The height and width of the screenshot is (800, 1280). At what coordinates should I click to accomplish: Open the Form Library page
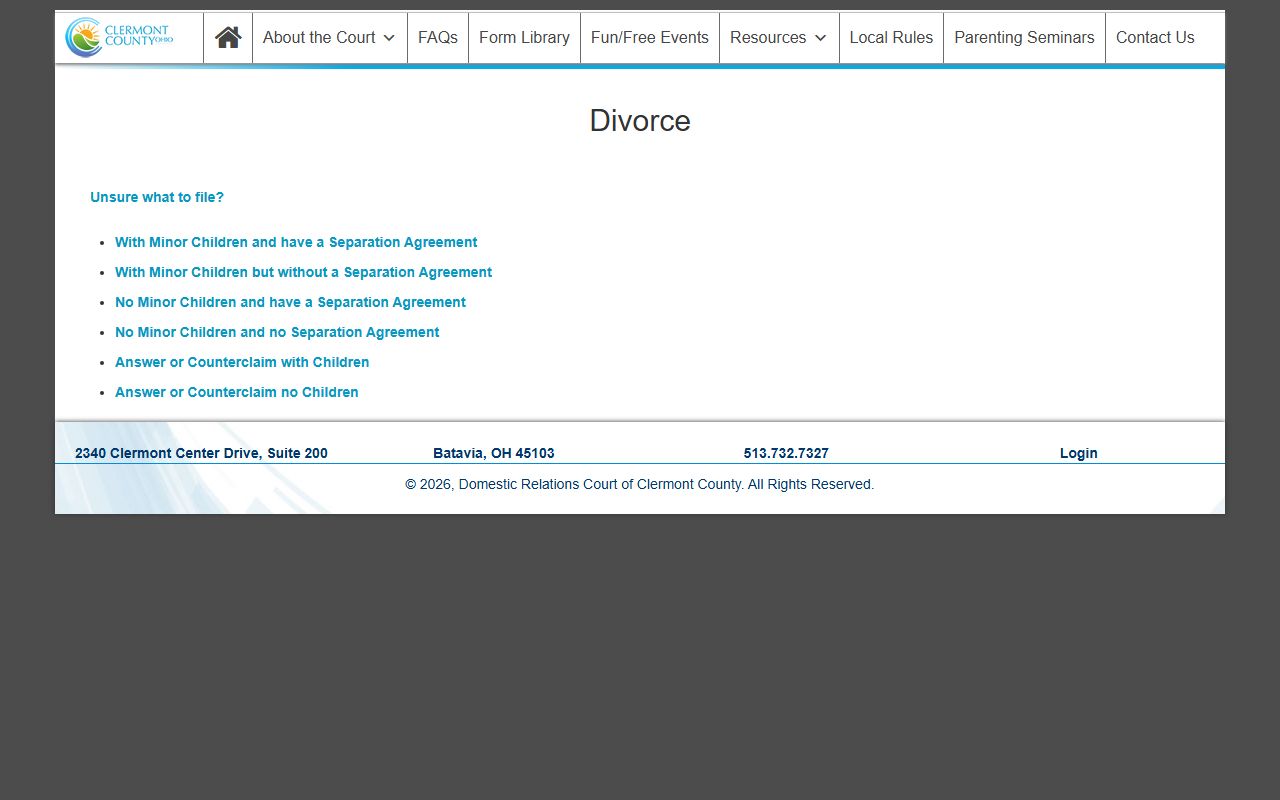coord(524,38)
